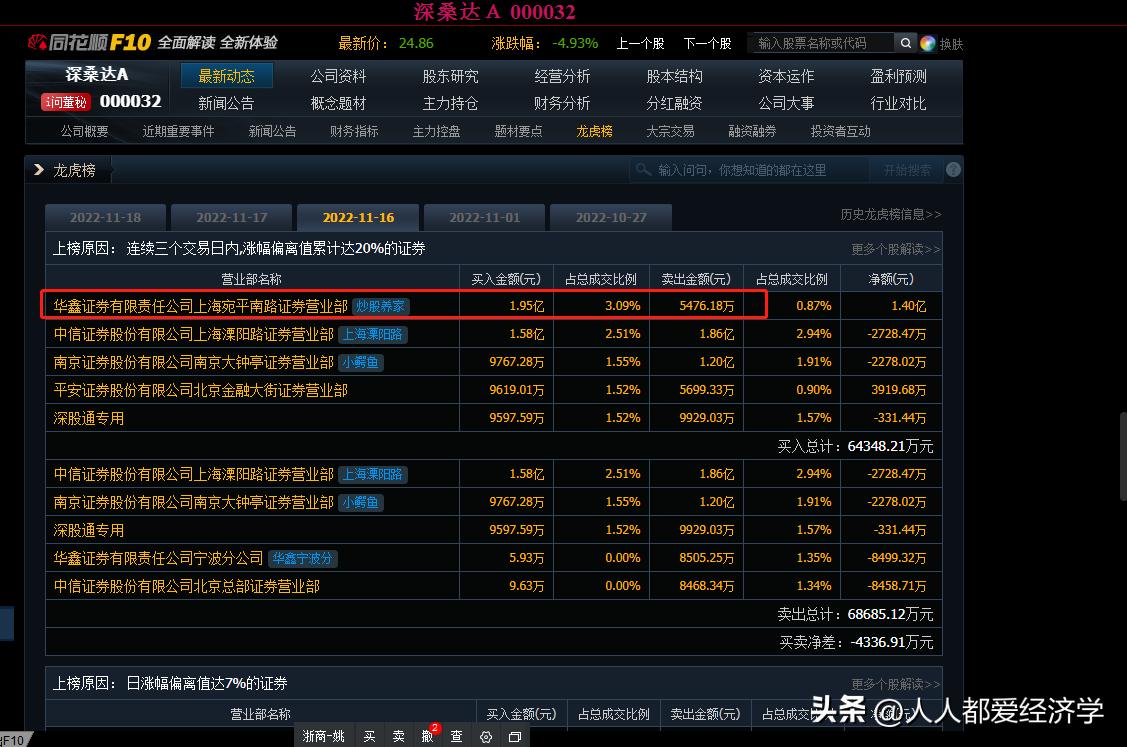This screenshot has width=1127, height=747.
Task: Open the 行业对比 menu
Action: tap(898, 104)
